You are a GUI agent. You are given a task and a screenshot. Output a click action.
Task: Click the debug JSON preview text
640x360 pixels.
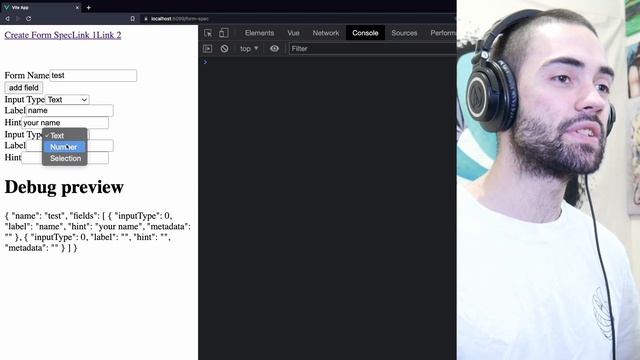98,232
